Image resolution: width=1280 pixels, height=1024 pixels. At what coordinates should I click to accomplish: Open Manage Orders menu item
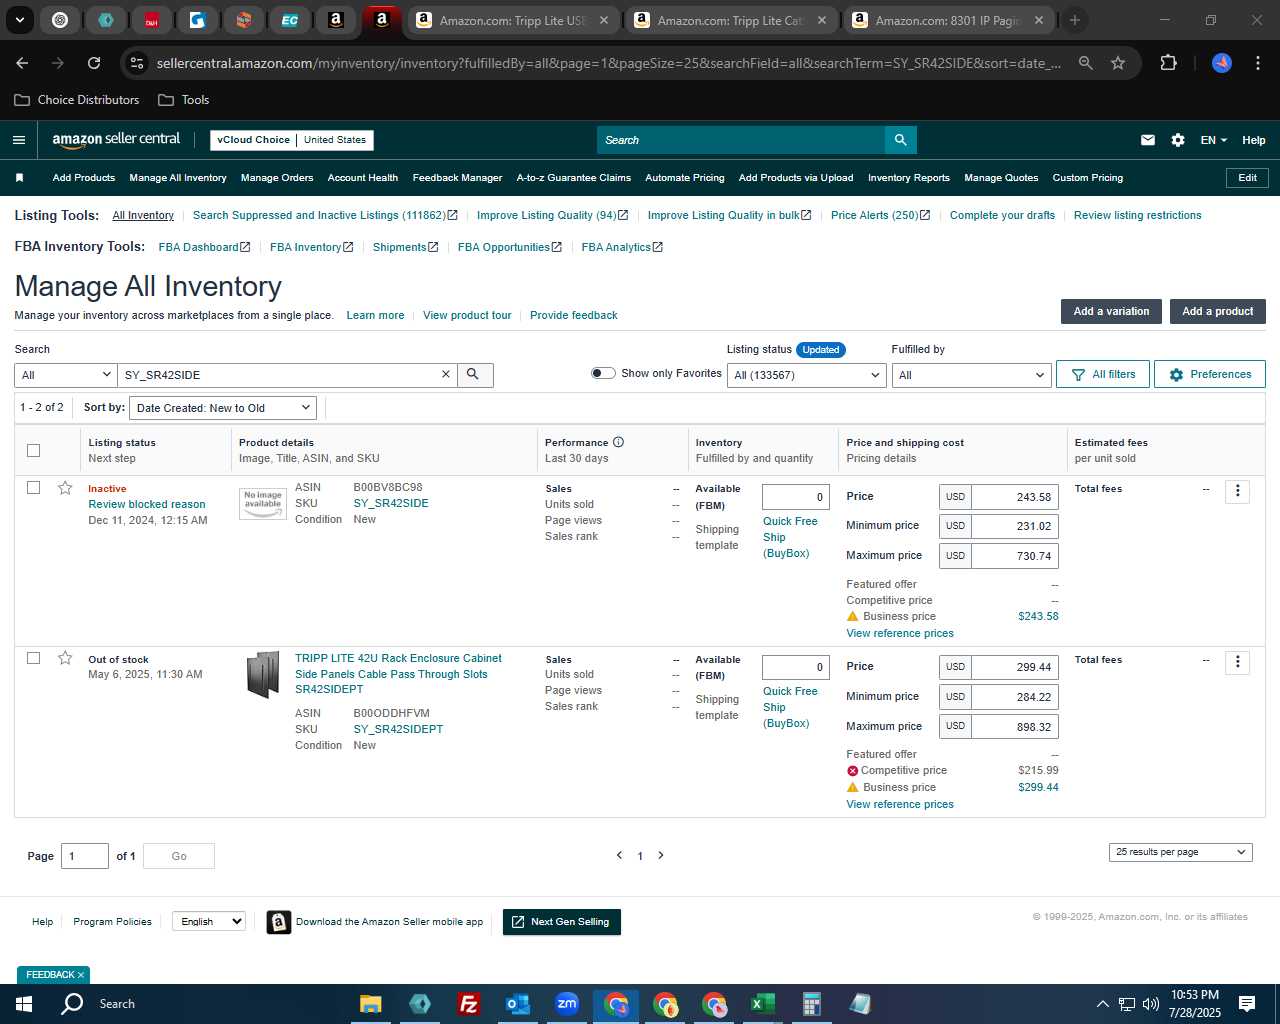pos(277,178)
